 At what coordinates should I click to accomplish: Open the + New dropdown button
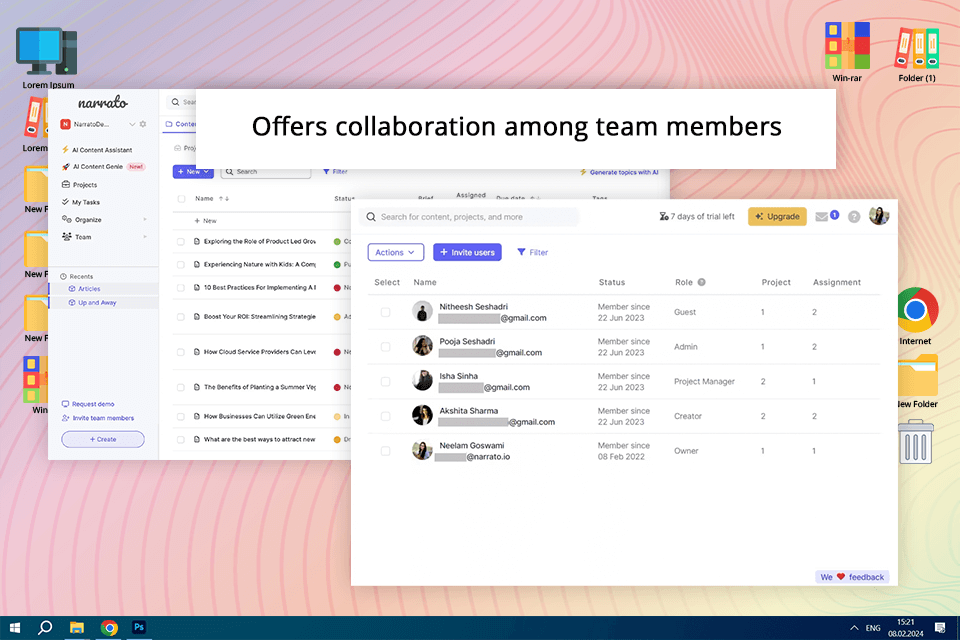(193, 172)
